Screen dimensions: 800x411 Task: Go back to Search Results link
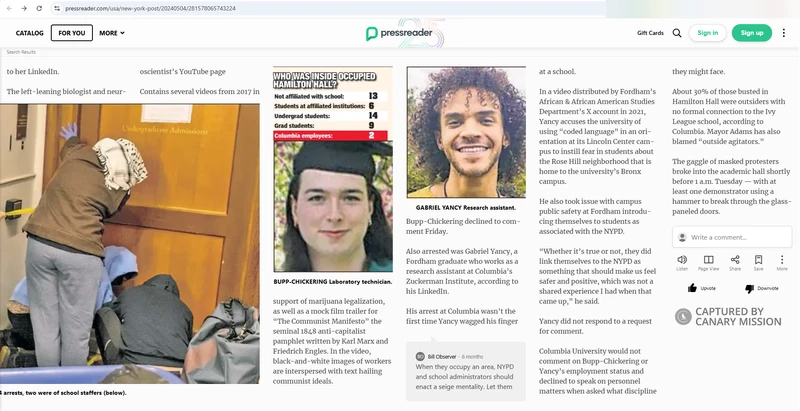pos(21,52)
